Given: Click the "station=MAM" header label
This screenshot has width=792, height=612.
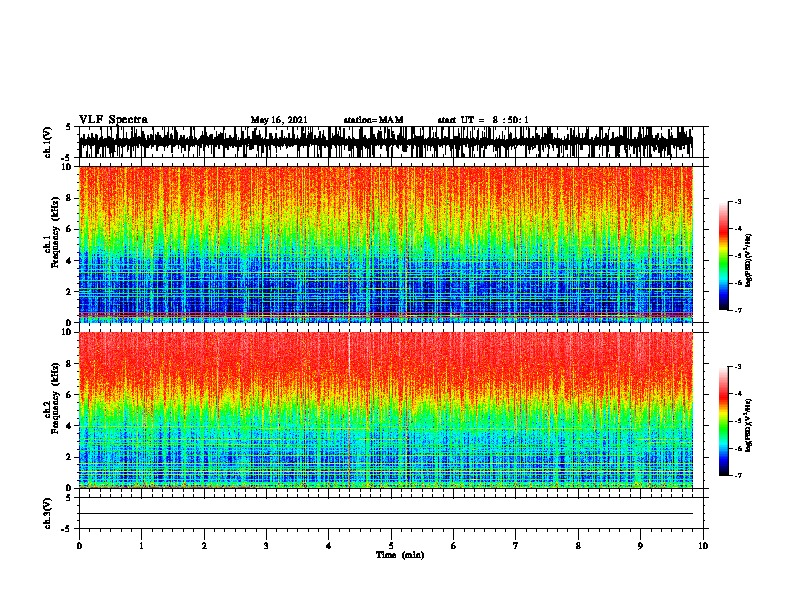Looking at the screenshot, I should [x=373, y=120].
